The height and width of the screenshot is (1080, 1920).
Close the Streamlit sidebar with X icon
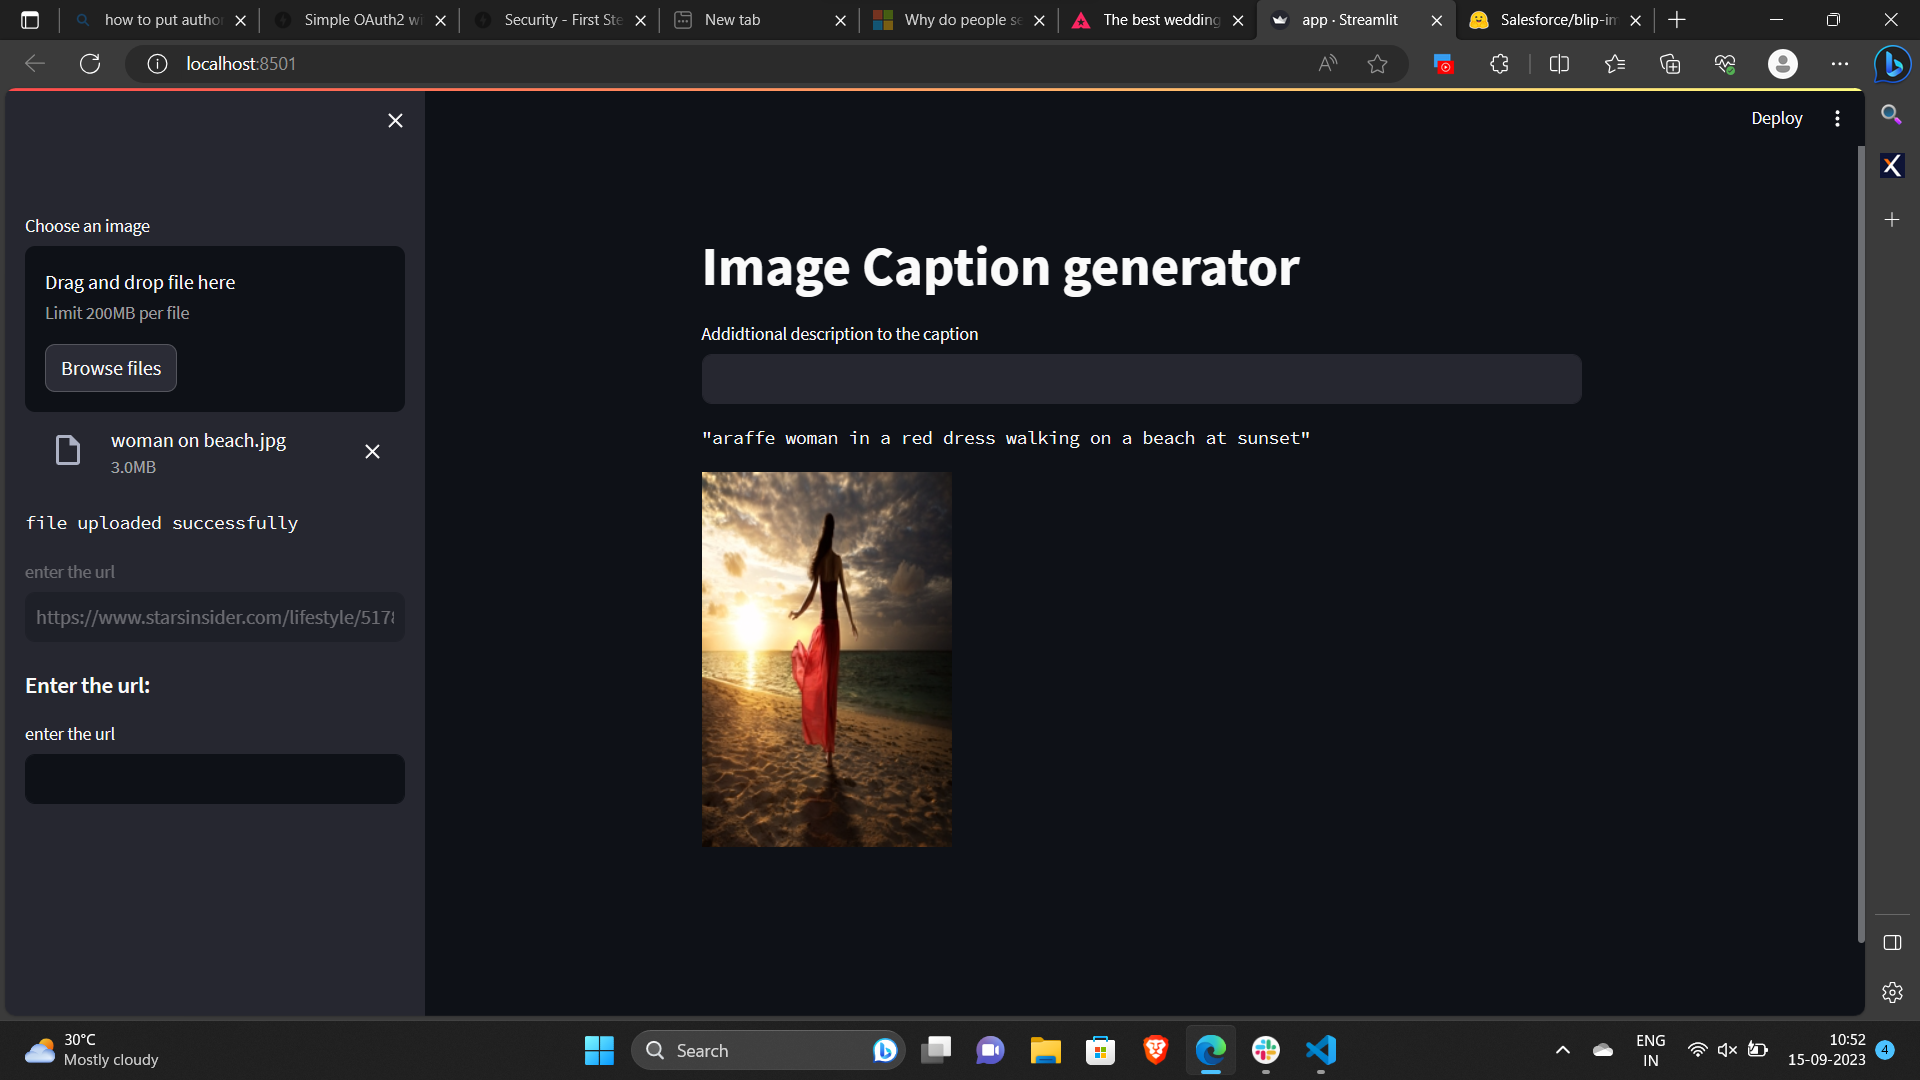tap(395, 121)
